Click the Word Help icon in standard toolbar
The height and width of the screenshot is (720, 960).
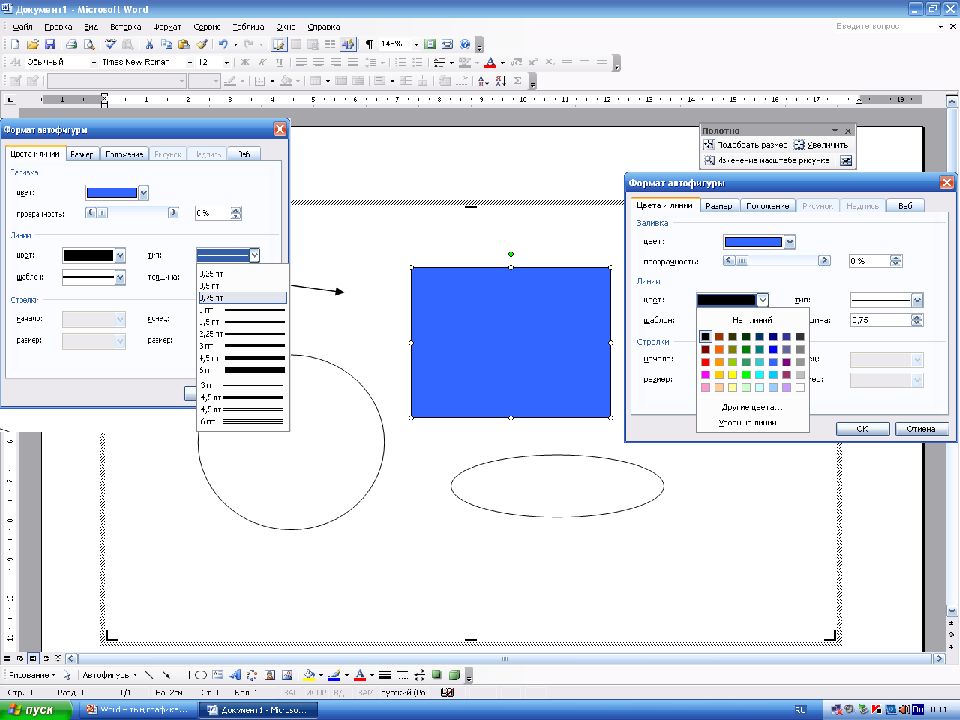point(465,44)
